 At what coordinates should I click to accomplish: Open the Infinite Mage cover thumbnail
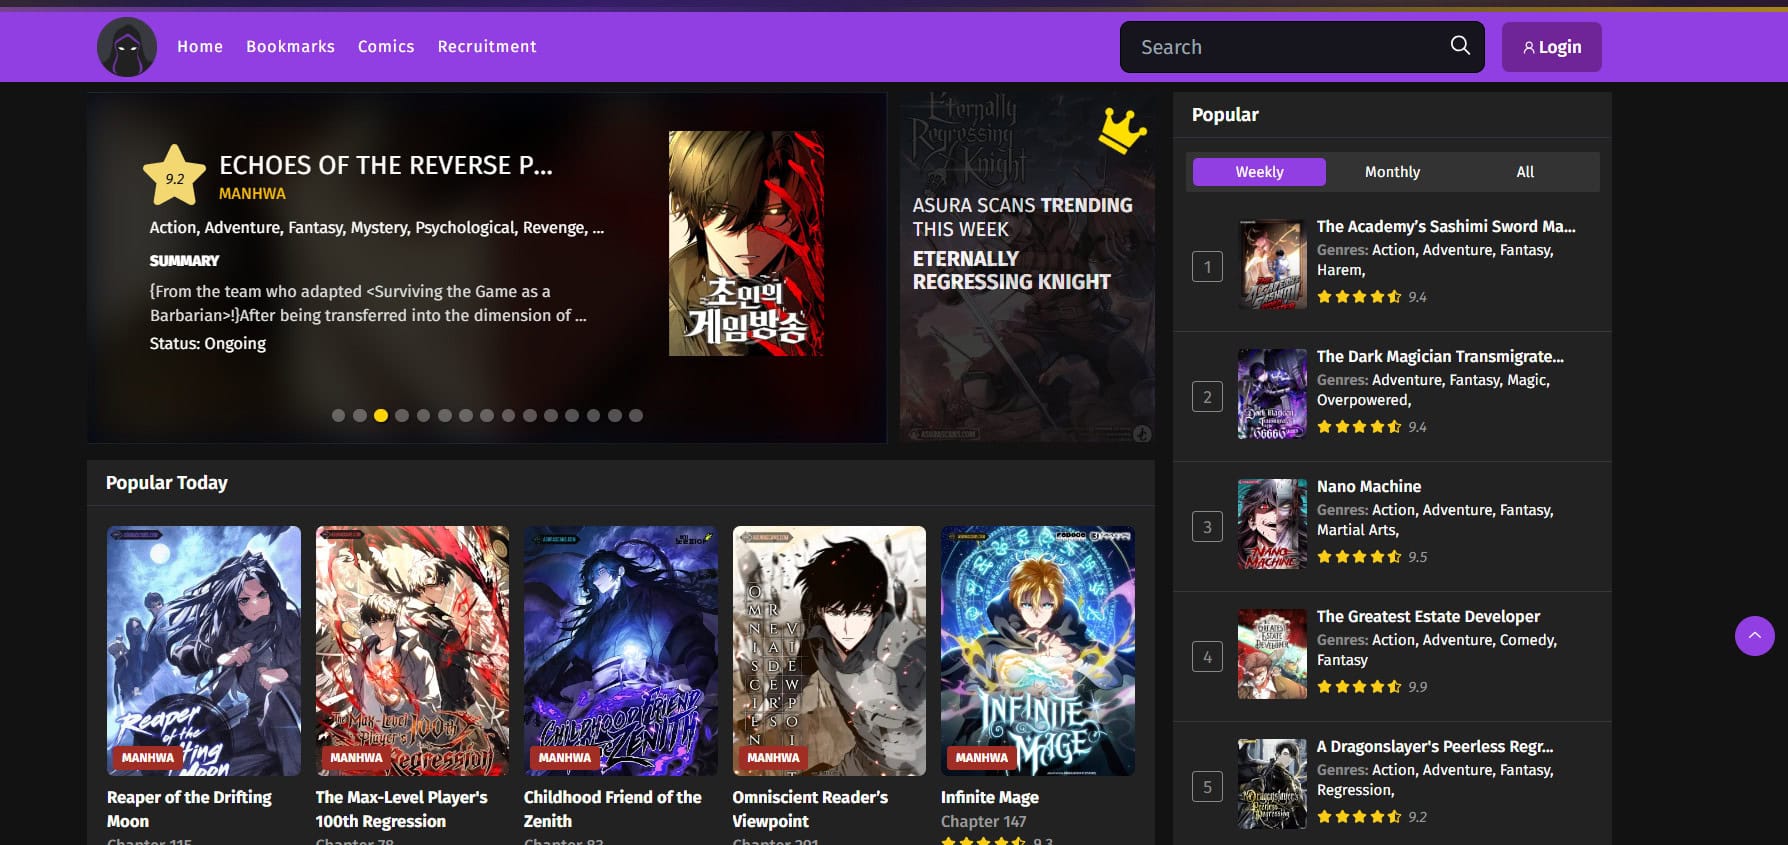[x=1037, y=650]
